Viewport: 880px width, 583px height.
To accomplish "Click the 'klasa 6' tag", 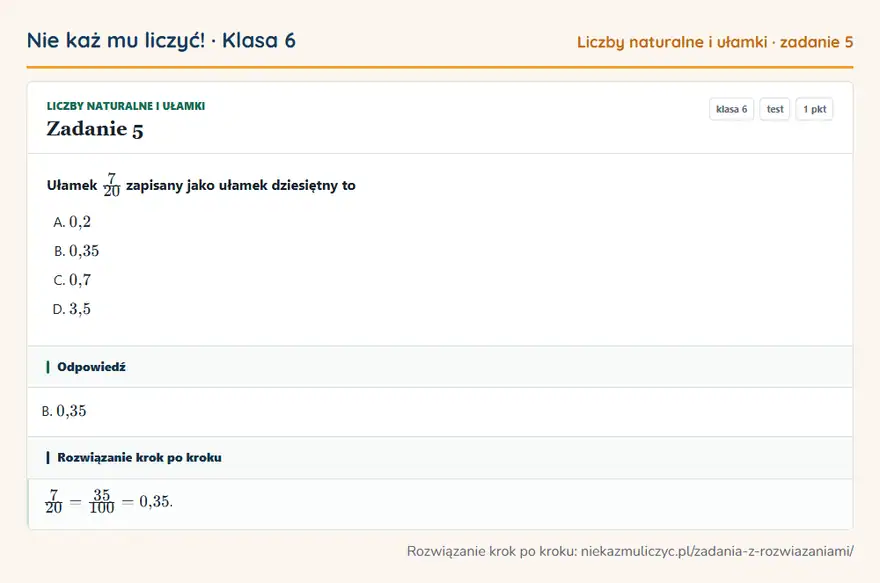I will pyautogui.click(x=731, y=109).
